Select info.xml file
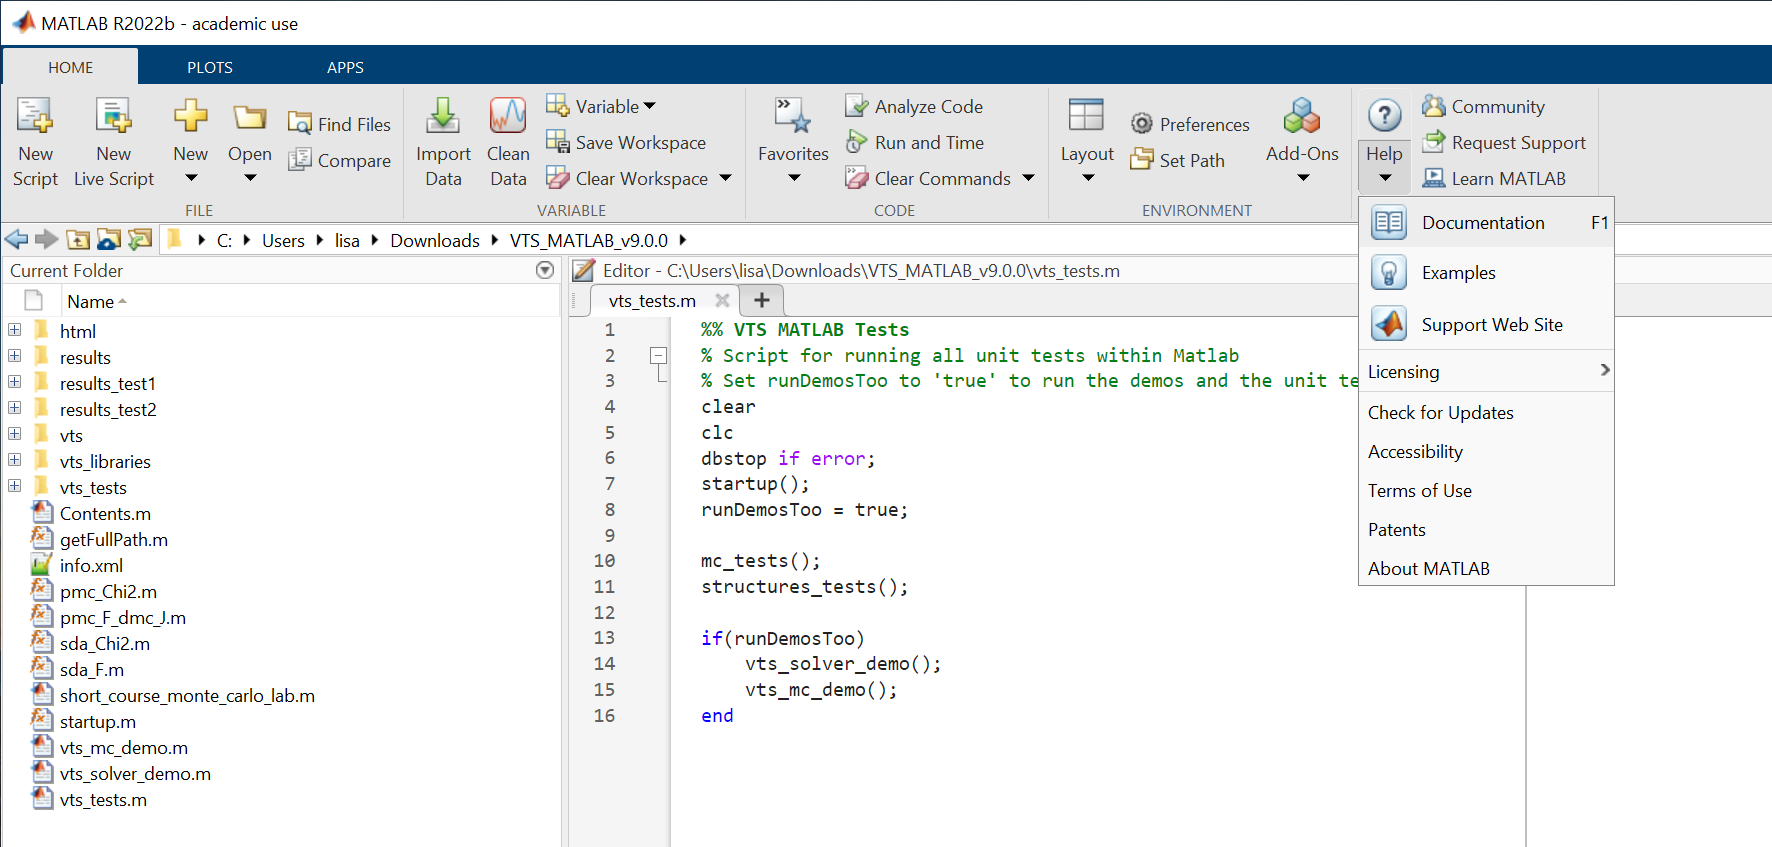The height and width of the screenshot is (847, 1772). [x=91, y=566]
